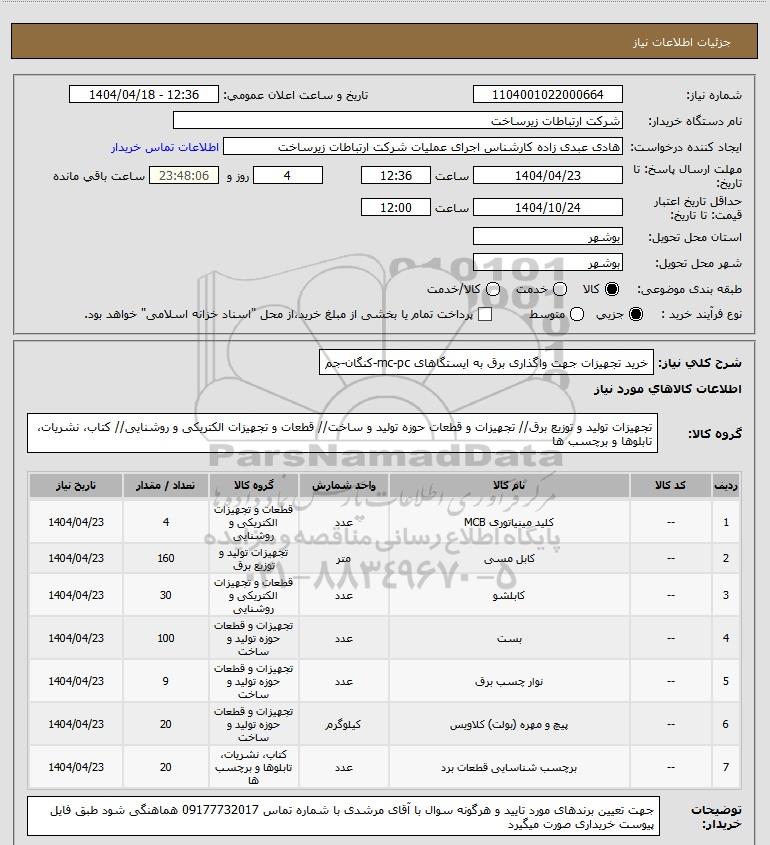
Task: Select the کابلشو item cell
Action: (509, 595)
